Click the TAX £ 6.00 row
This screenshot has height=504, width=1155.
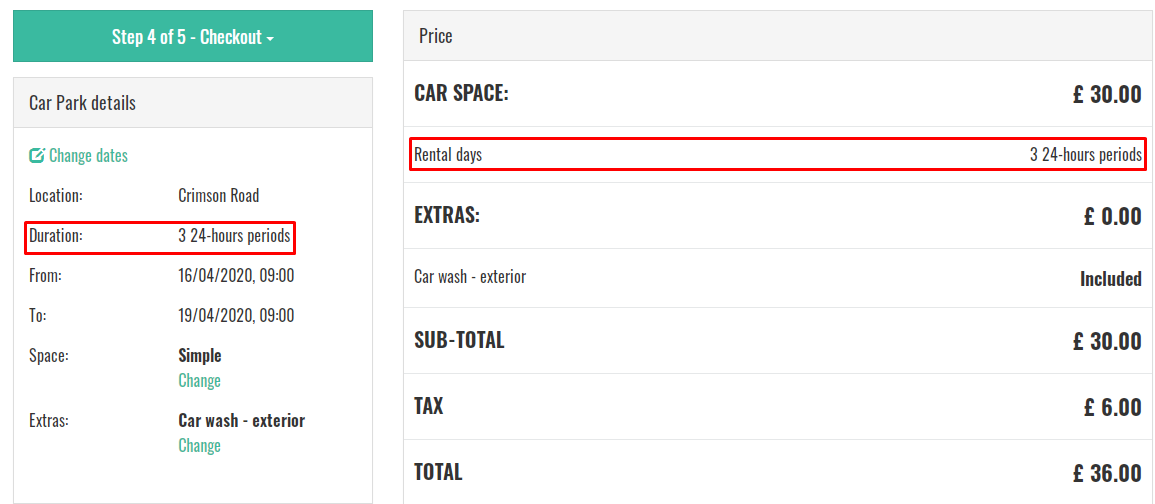click(x=778, y=406)
